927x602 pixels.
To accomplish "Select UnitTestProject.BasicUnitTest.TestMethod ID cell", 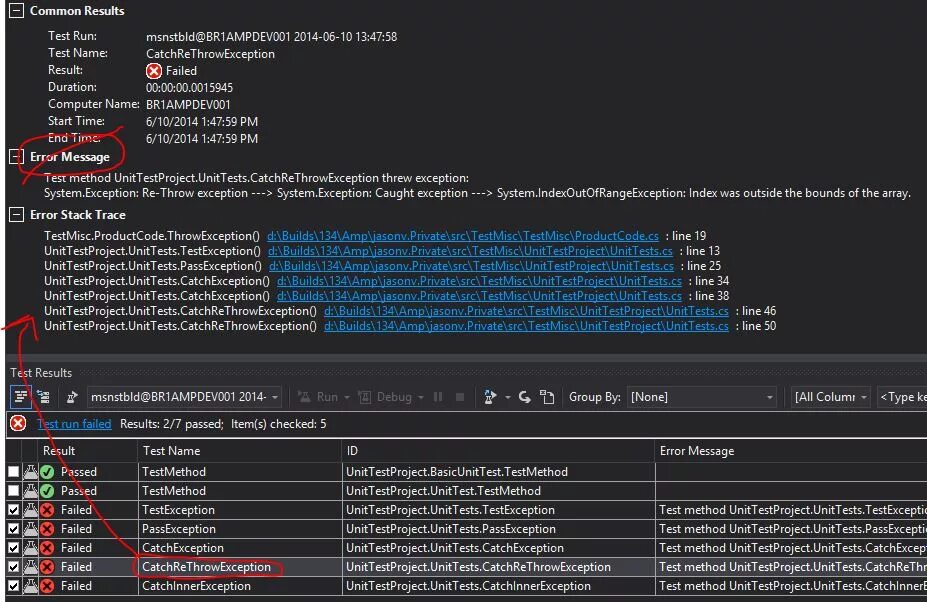I will tap(498, 472).
